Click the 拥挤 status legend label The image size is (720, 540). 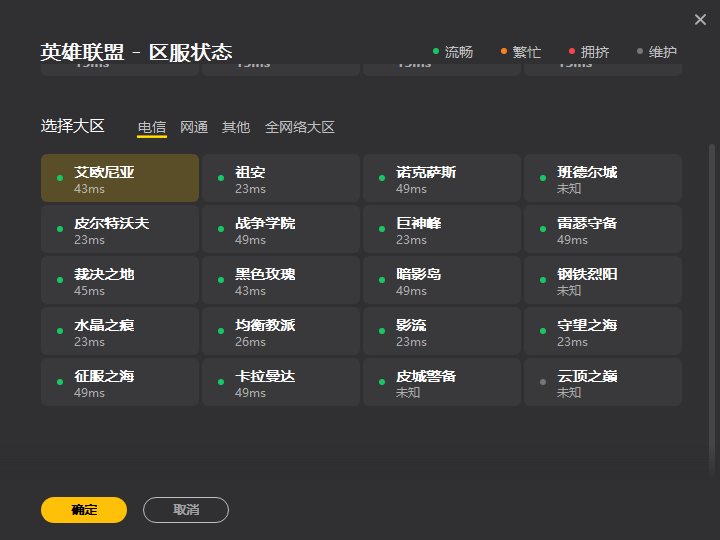pos(595,52)
